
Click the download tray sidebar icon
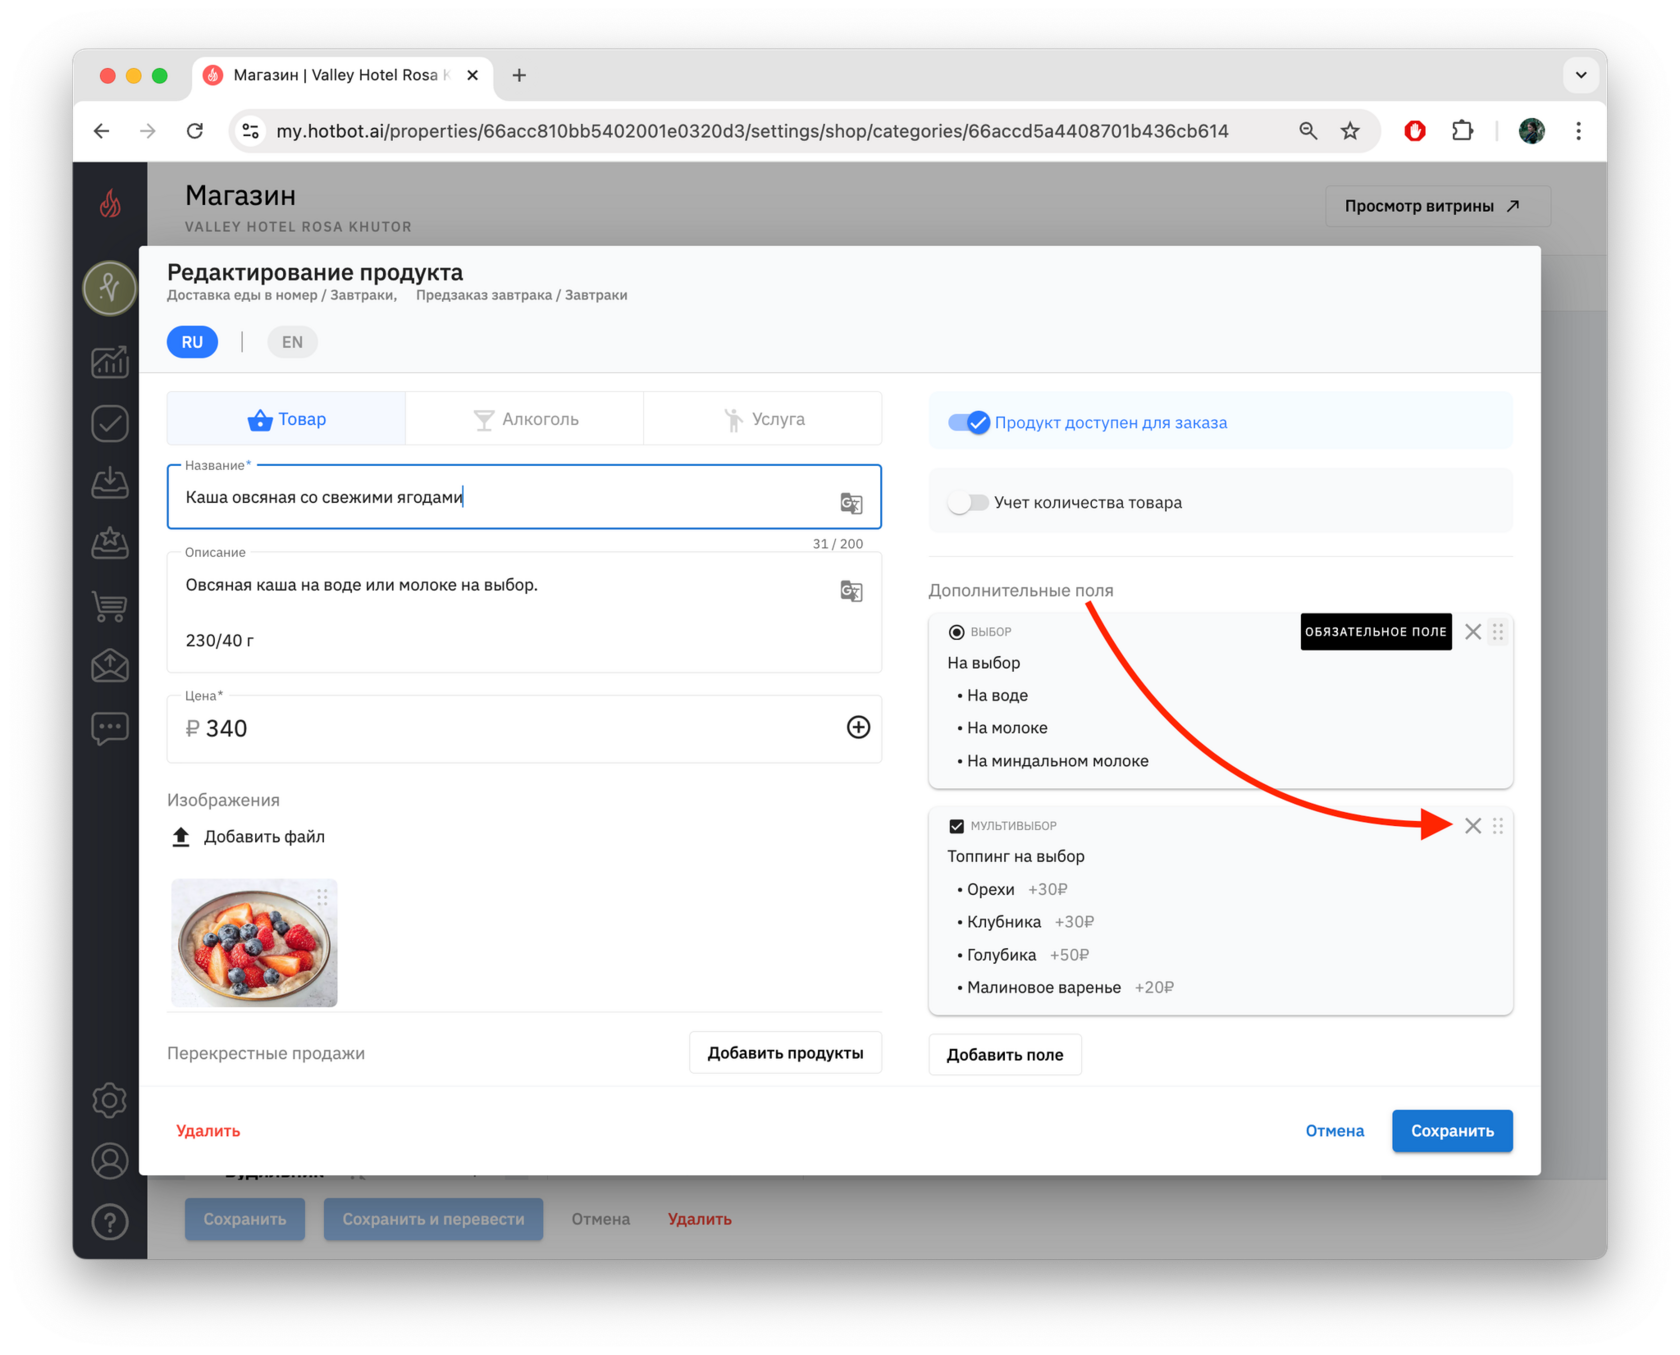pyautogui.click(x=110, y=484)
